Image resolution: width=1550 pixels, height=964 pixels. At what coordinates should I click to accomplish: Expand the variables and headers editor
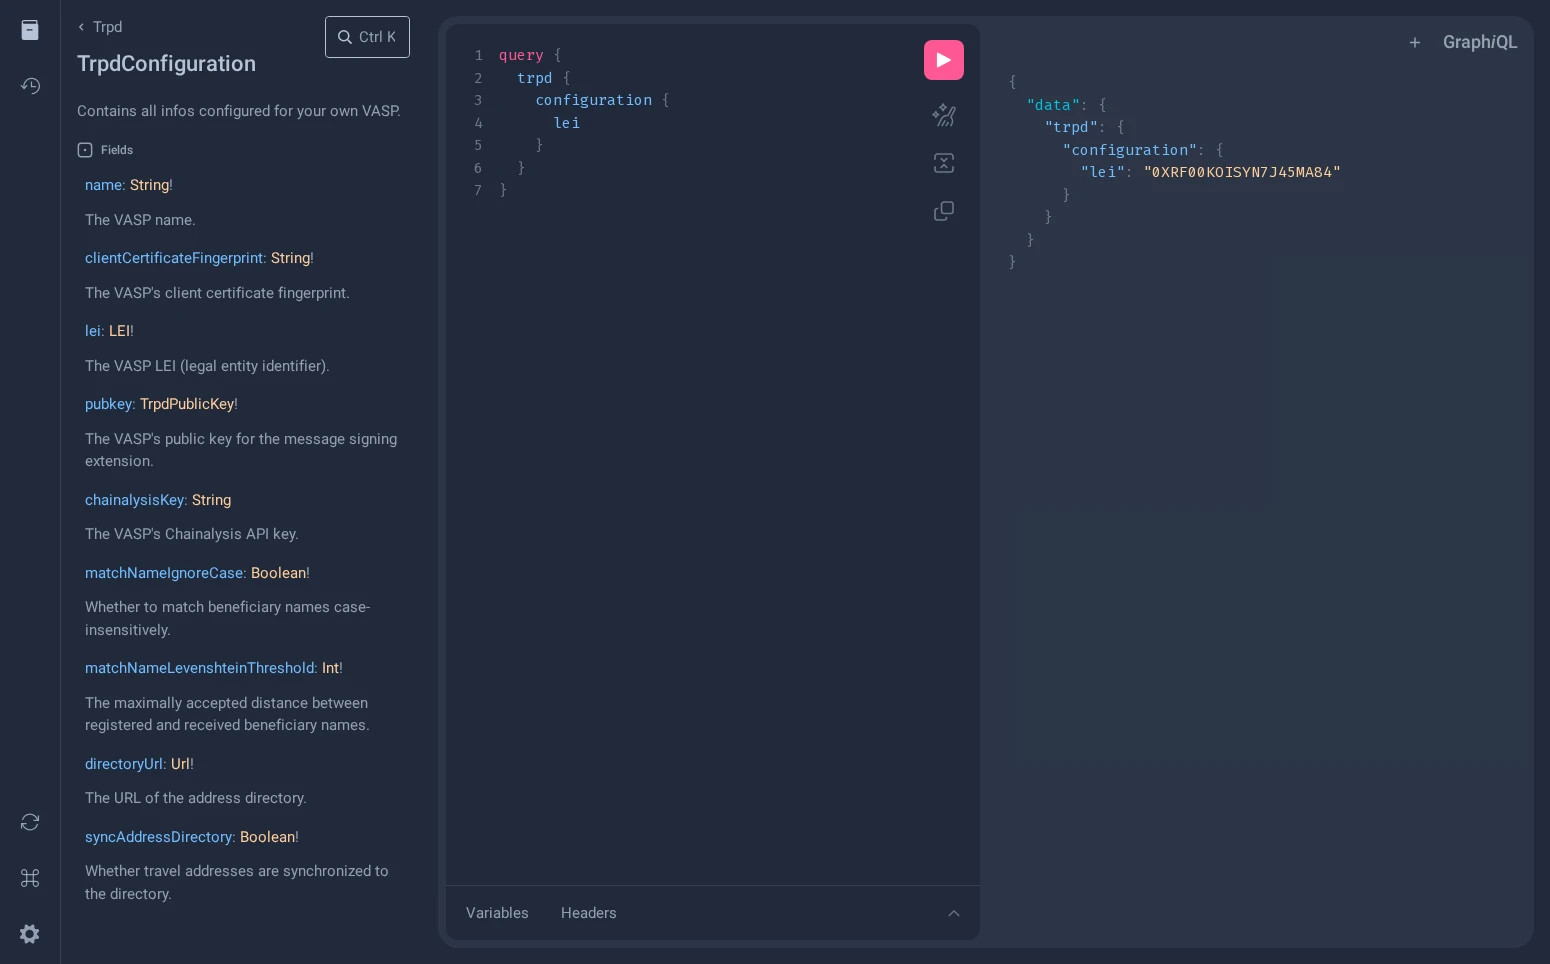pyautogui.click(x=954, y=913)
